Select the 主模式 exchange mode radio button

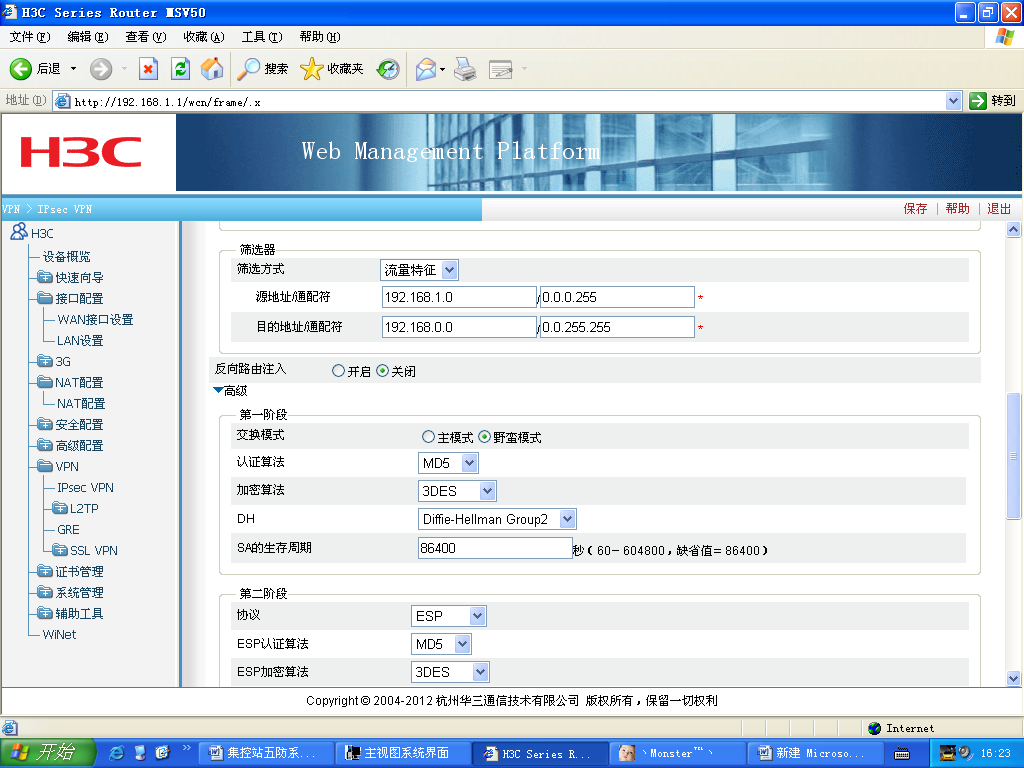428,437
